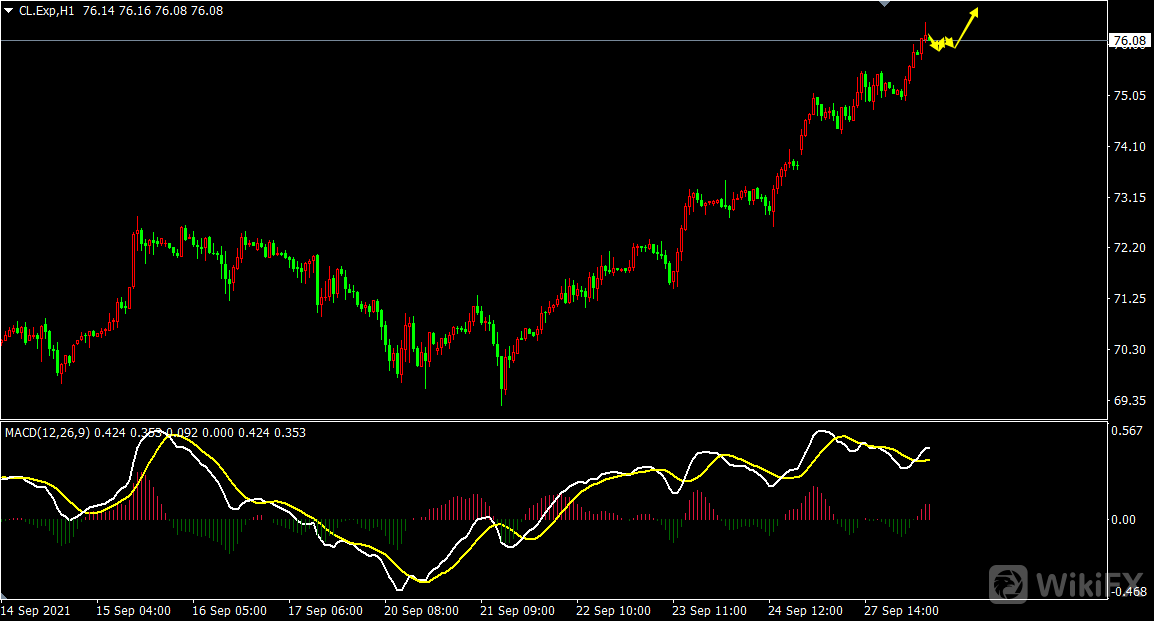This screenshot has height=621, width=1154.
Task: Click the 75.05 price axis level
Action: [x=1129, y=96]
